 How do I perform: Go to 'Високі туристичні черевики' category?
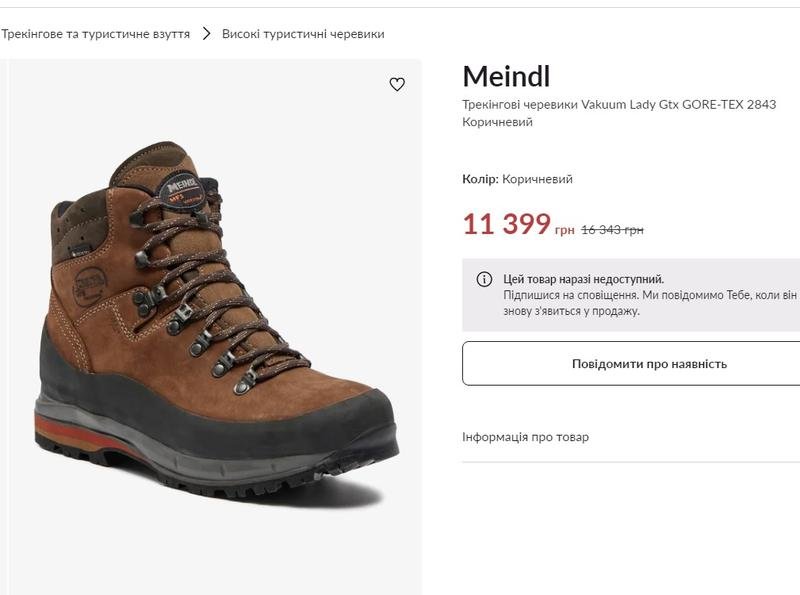pos(303,33)
